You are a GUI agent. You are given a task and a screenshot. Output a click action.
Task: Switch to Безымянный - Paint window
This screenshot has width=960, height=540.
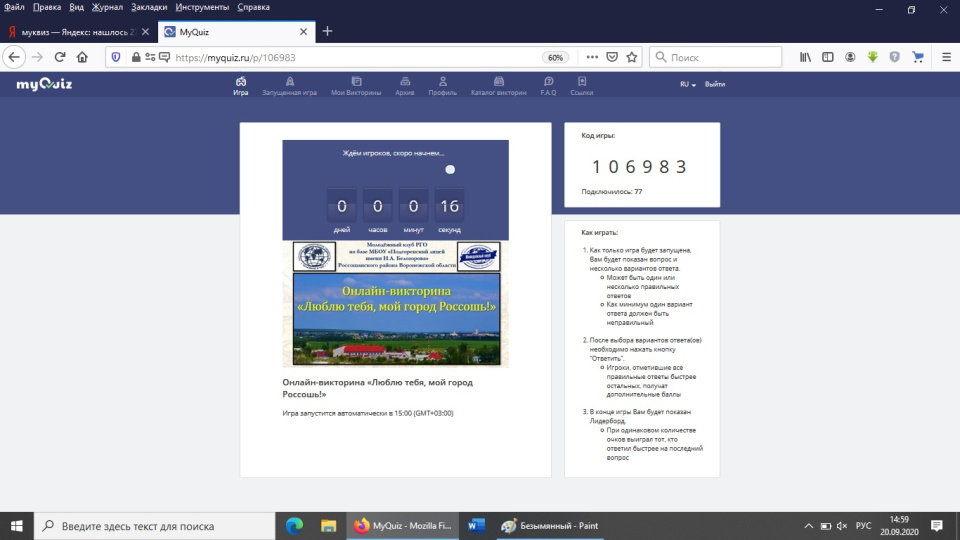pos(550,526)
